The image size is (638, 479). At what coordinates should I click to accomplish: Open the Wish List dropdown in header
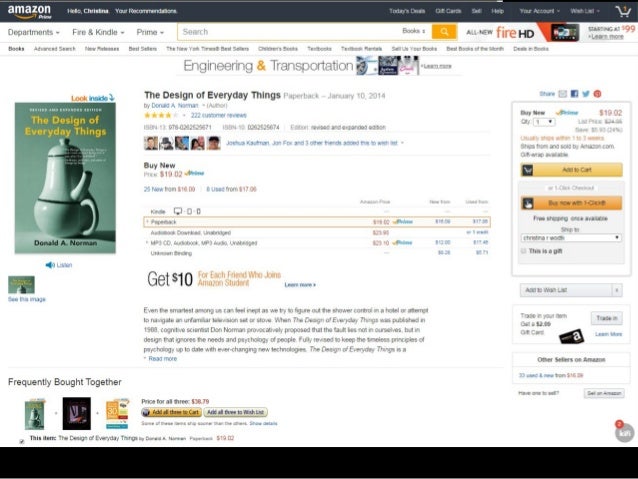585,11
